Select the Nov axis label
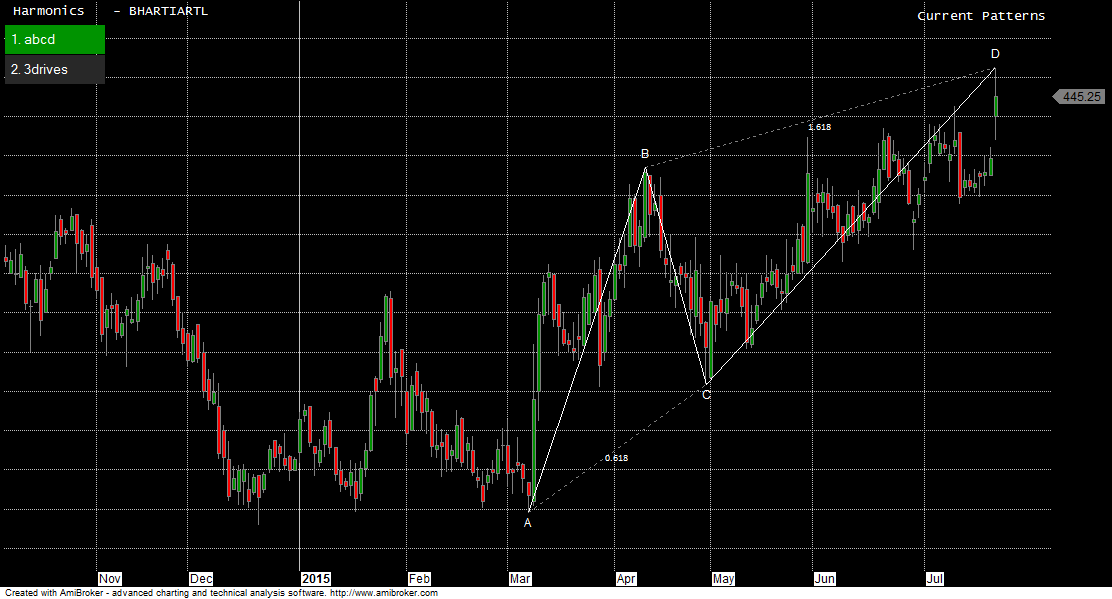This screenshot has width=1112, height=599. [110, 578]
